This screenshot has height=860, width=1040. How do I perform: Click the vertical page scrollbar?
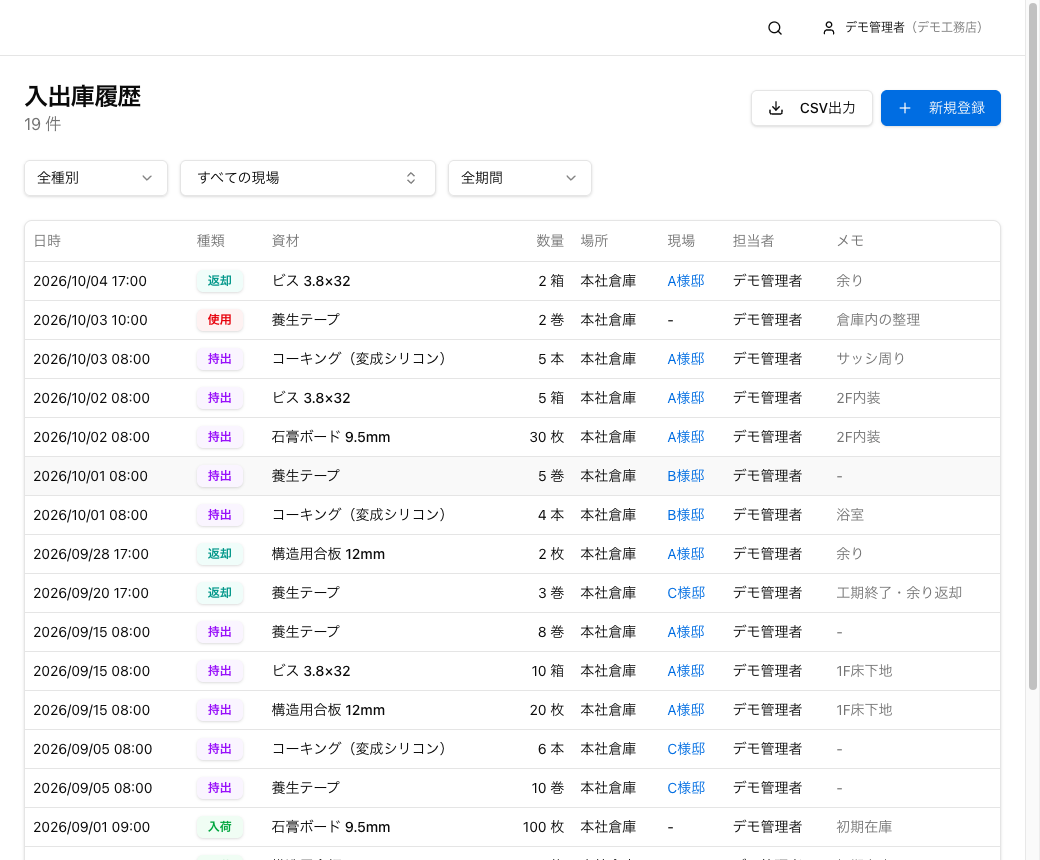(x=1033, y=345)
